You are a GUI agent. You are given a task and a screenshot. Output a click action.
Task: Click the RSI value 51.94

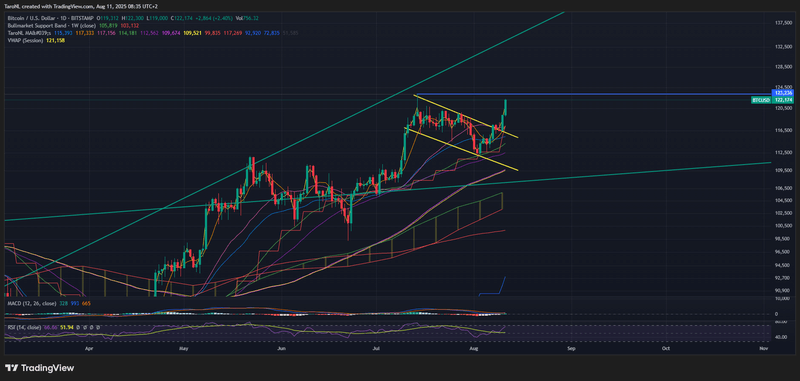click(67, 326)
